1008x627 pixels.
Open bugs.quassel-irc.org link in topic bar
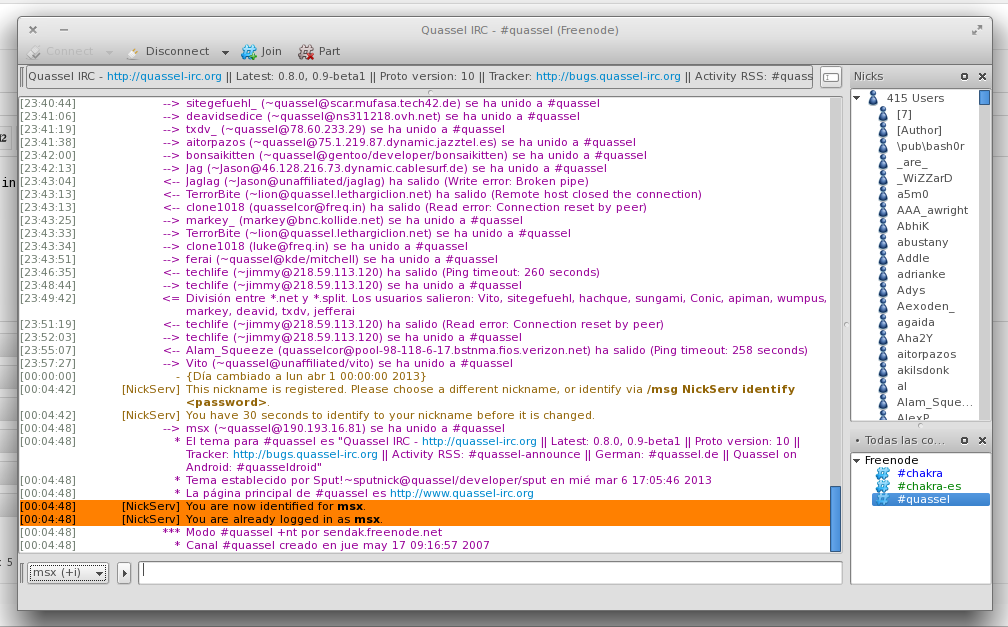point(608,77)
